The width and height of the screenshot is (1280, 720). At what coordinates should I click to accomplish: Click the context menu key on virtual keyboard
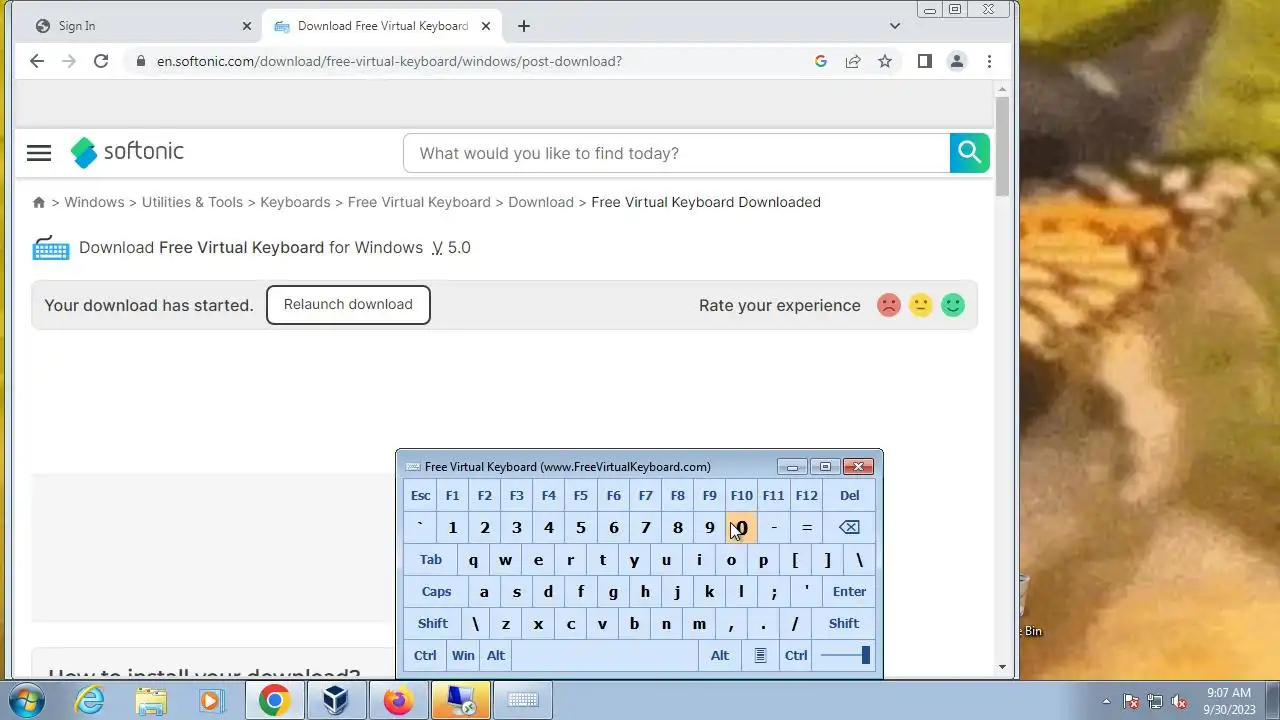(760, 656)
